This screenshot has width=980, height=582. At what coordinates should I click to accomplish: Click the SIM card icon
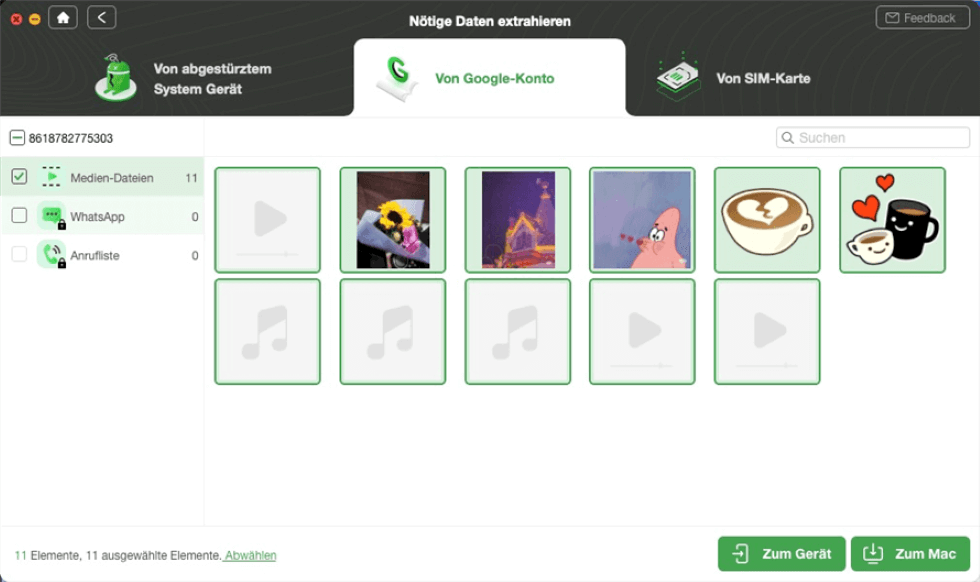tap(678, 78)
